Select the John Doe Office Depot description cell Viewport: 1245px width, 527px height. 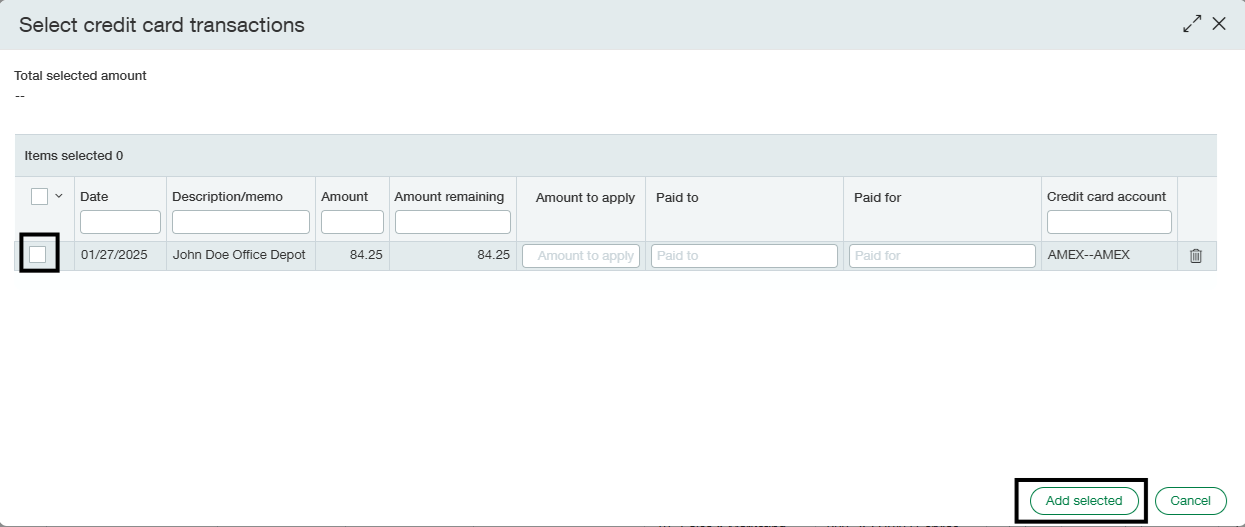click(x=239, y=255)
